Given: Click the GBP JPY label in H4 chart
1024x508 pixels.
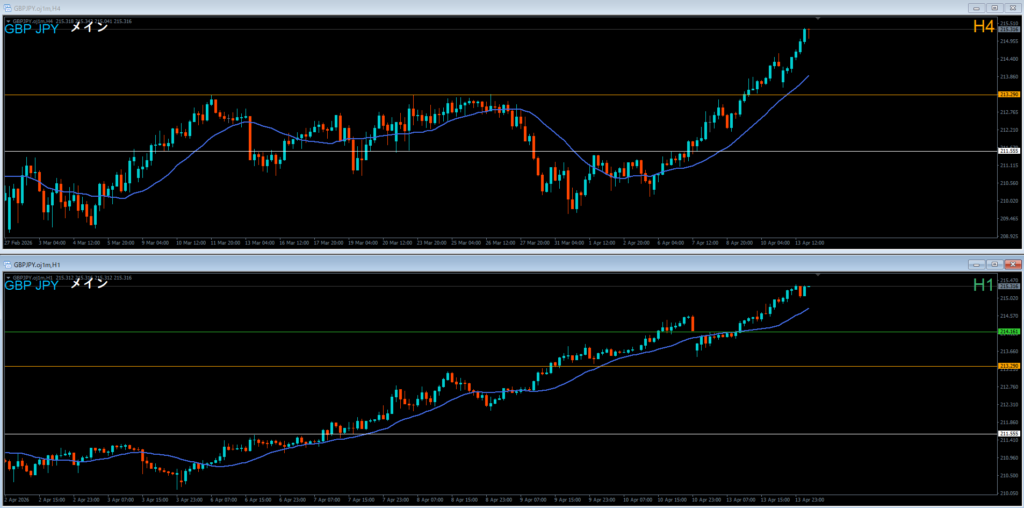Looking at the screenshot, I should [31, 28].
